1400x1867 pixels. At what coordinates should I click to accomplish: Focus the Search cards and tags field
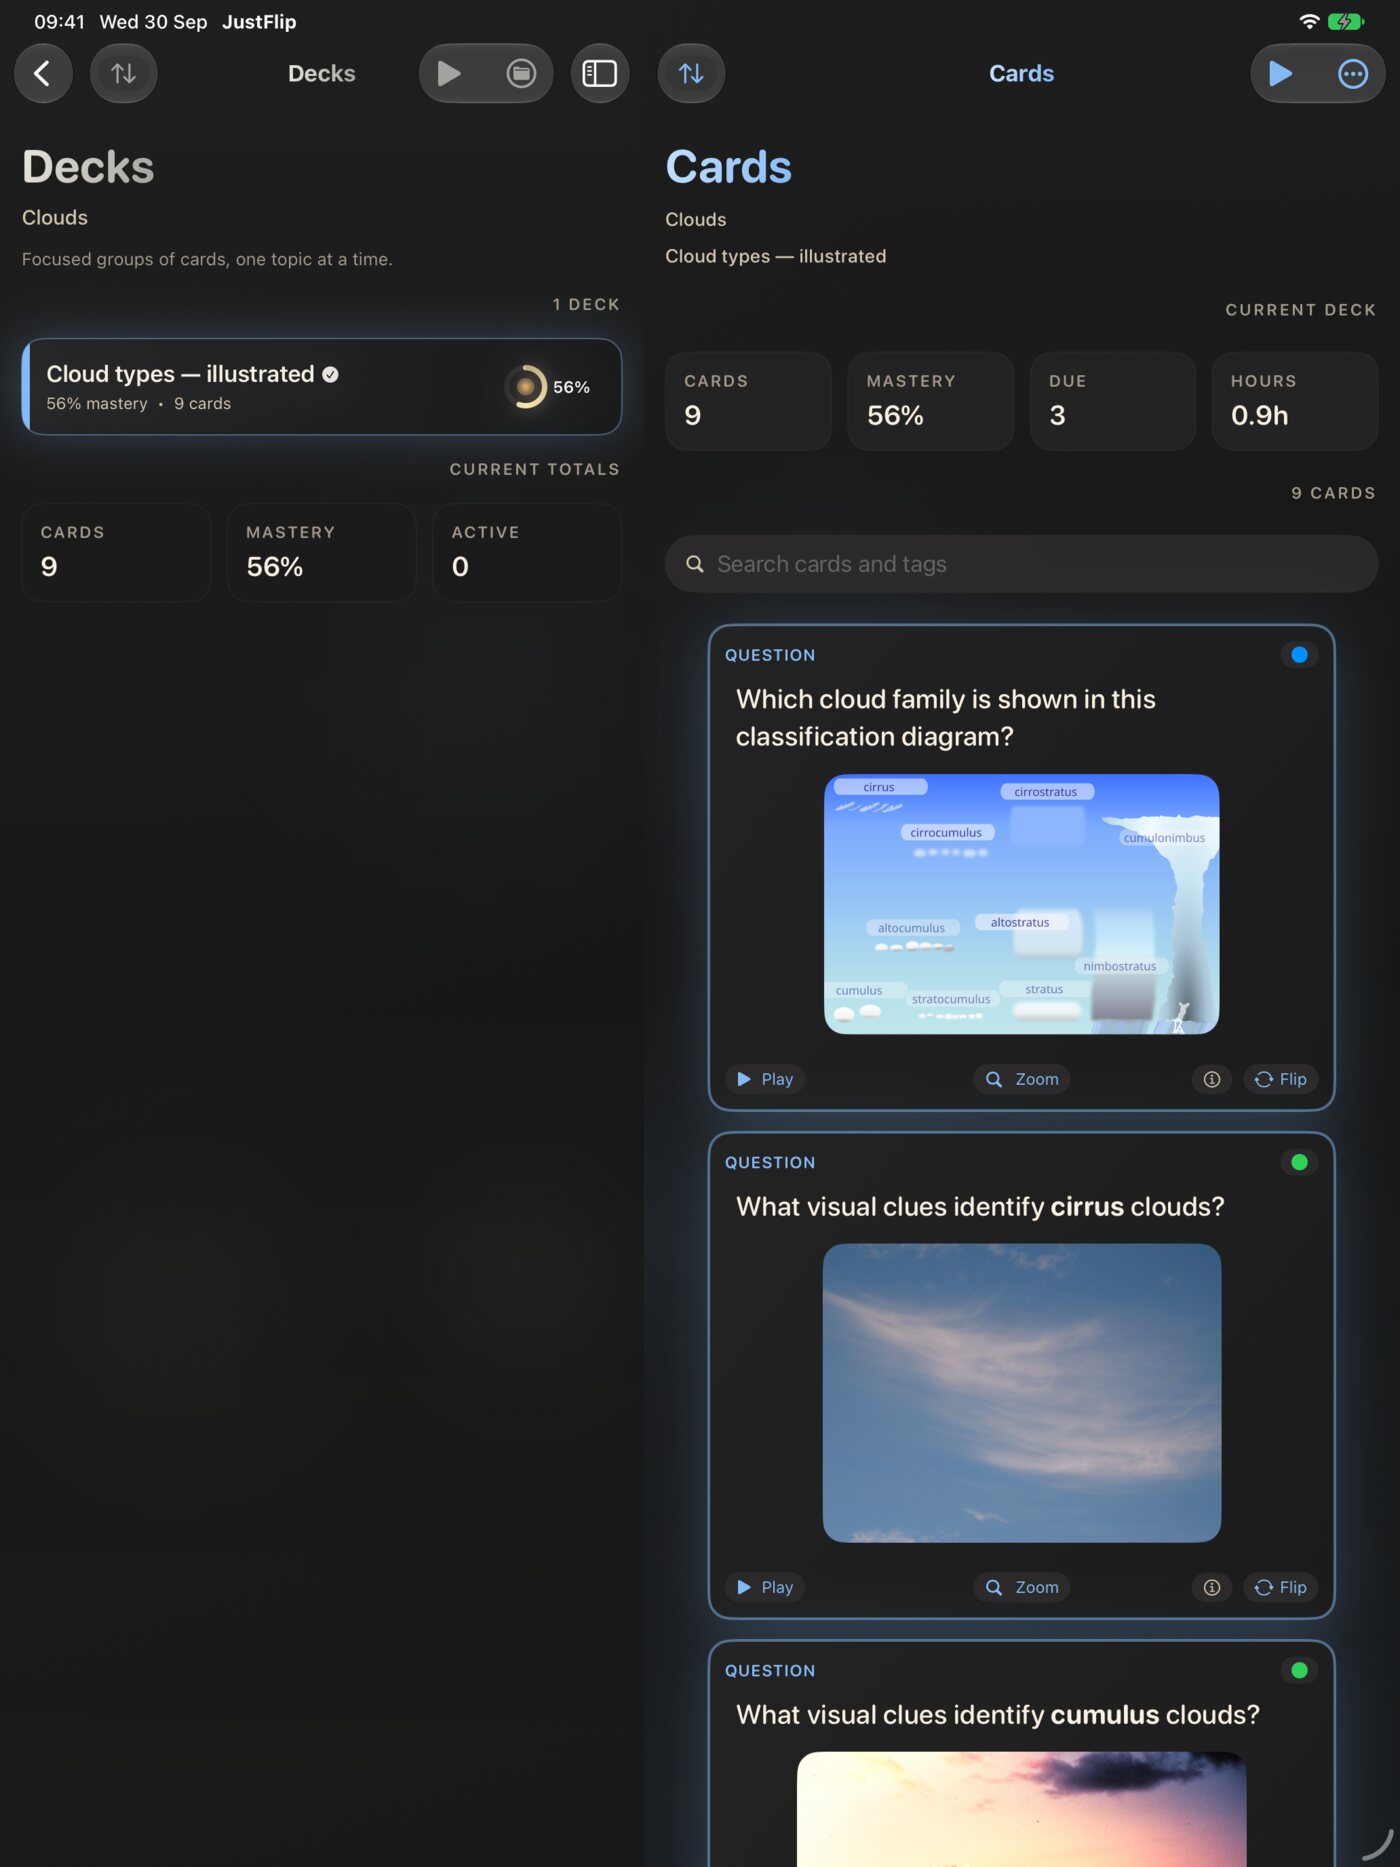[1021, 564]
